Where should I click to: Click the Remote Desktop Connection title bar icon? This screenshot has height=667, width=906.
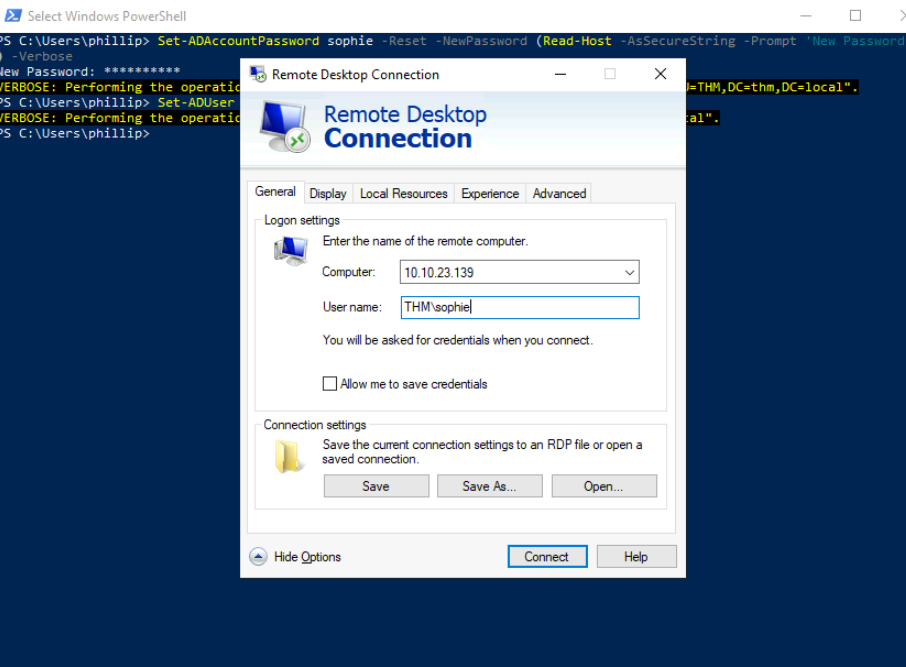pos(258,74)
